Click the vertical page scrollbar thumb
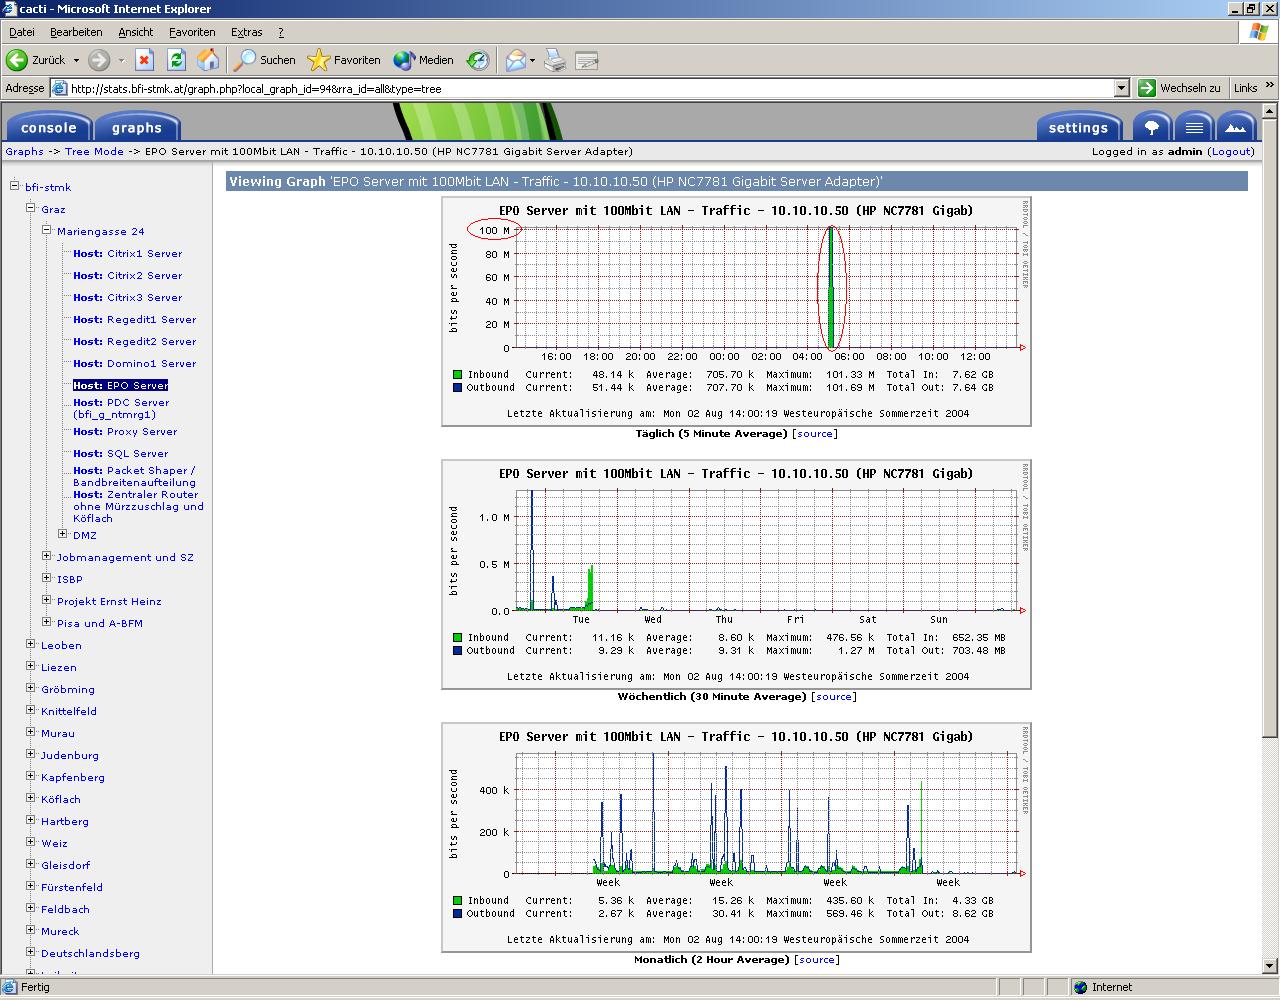 [1271, 427]
